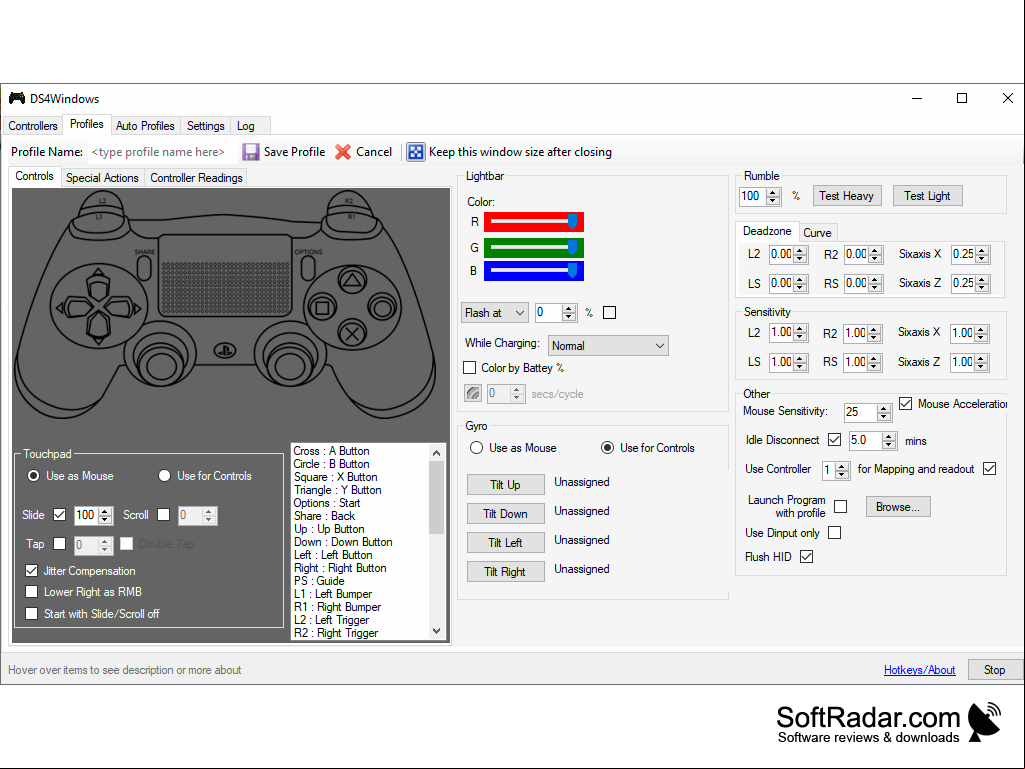The height and width of the screenshot is (769, 1025).
Task: Click the R2 trigger on controller image
Action: [348, 200]
